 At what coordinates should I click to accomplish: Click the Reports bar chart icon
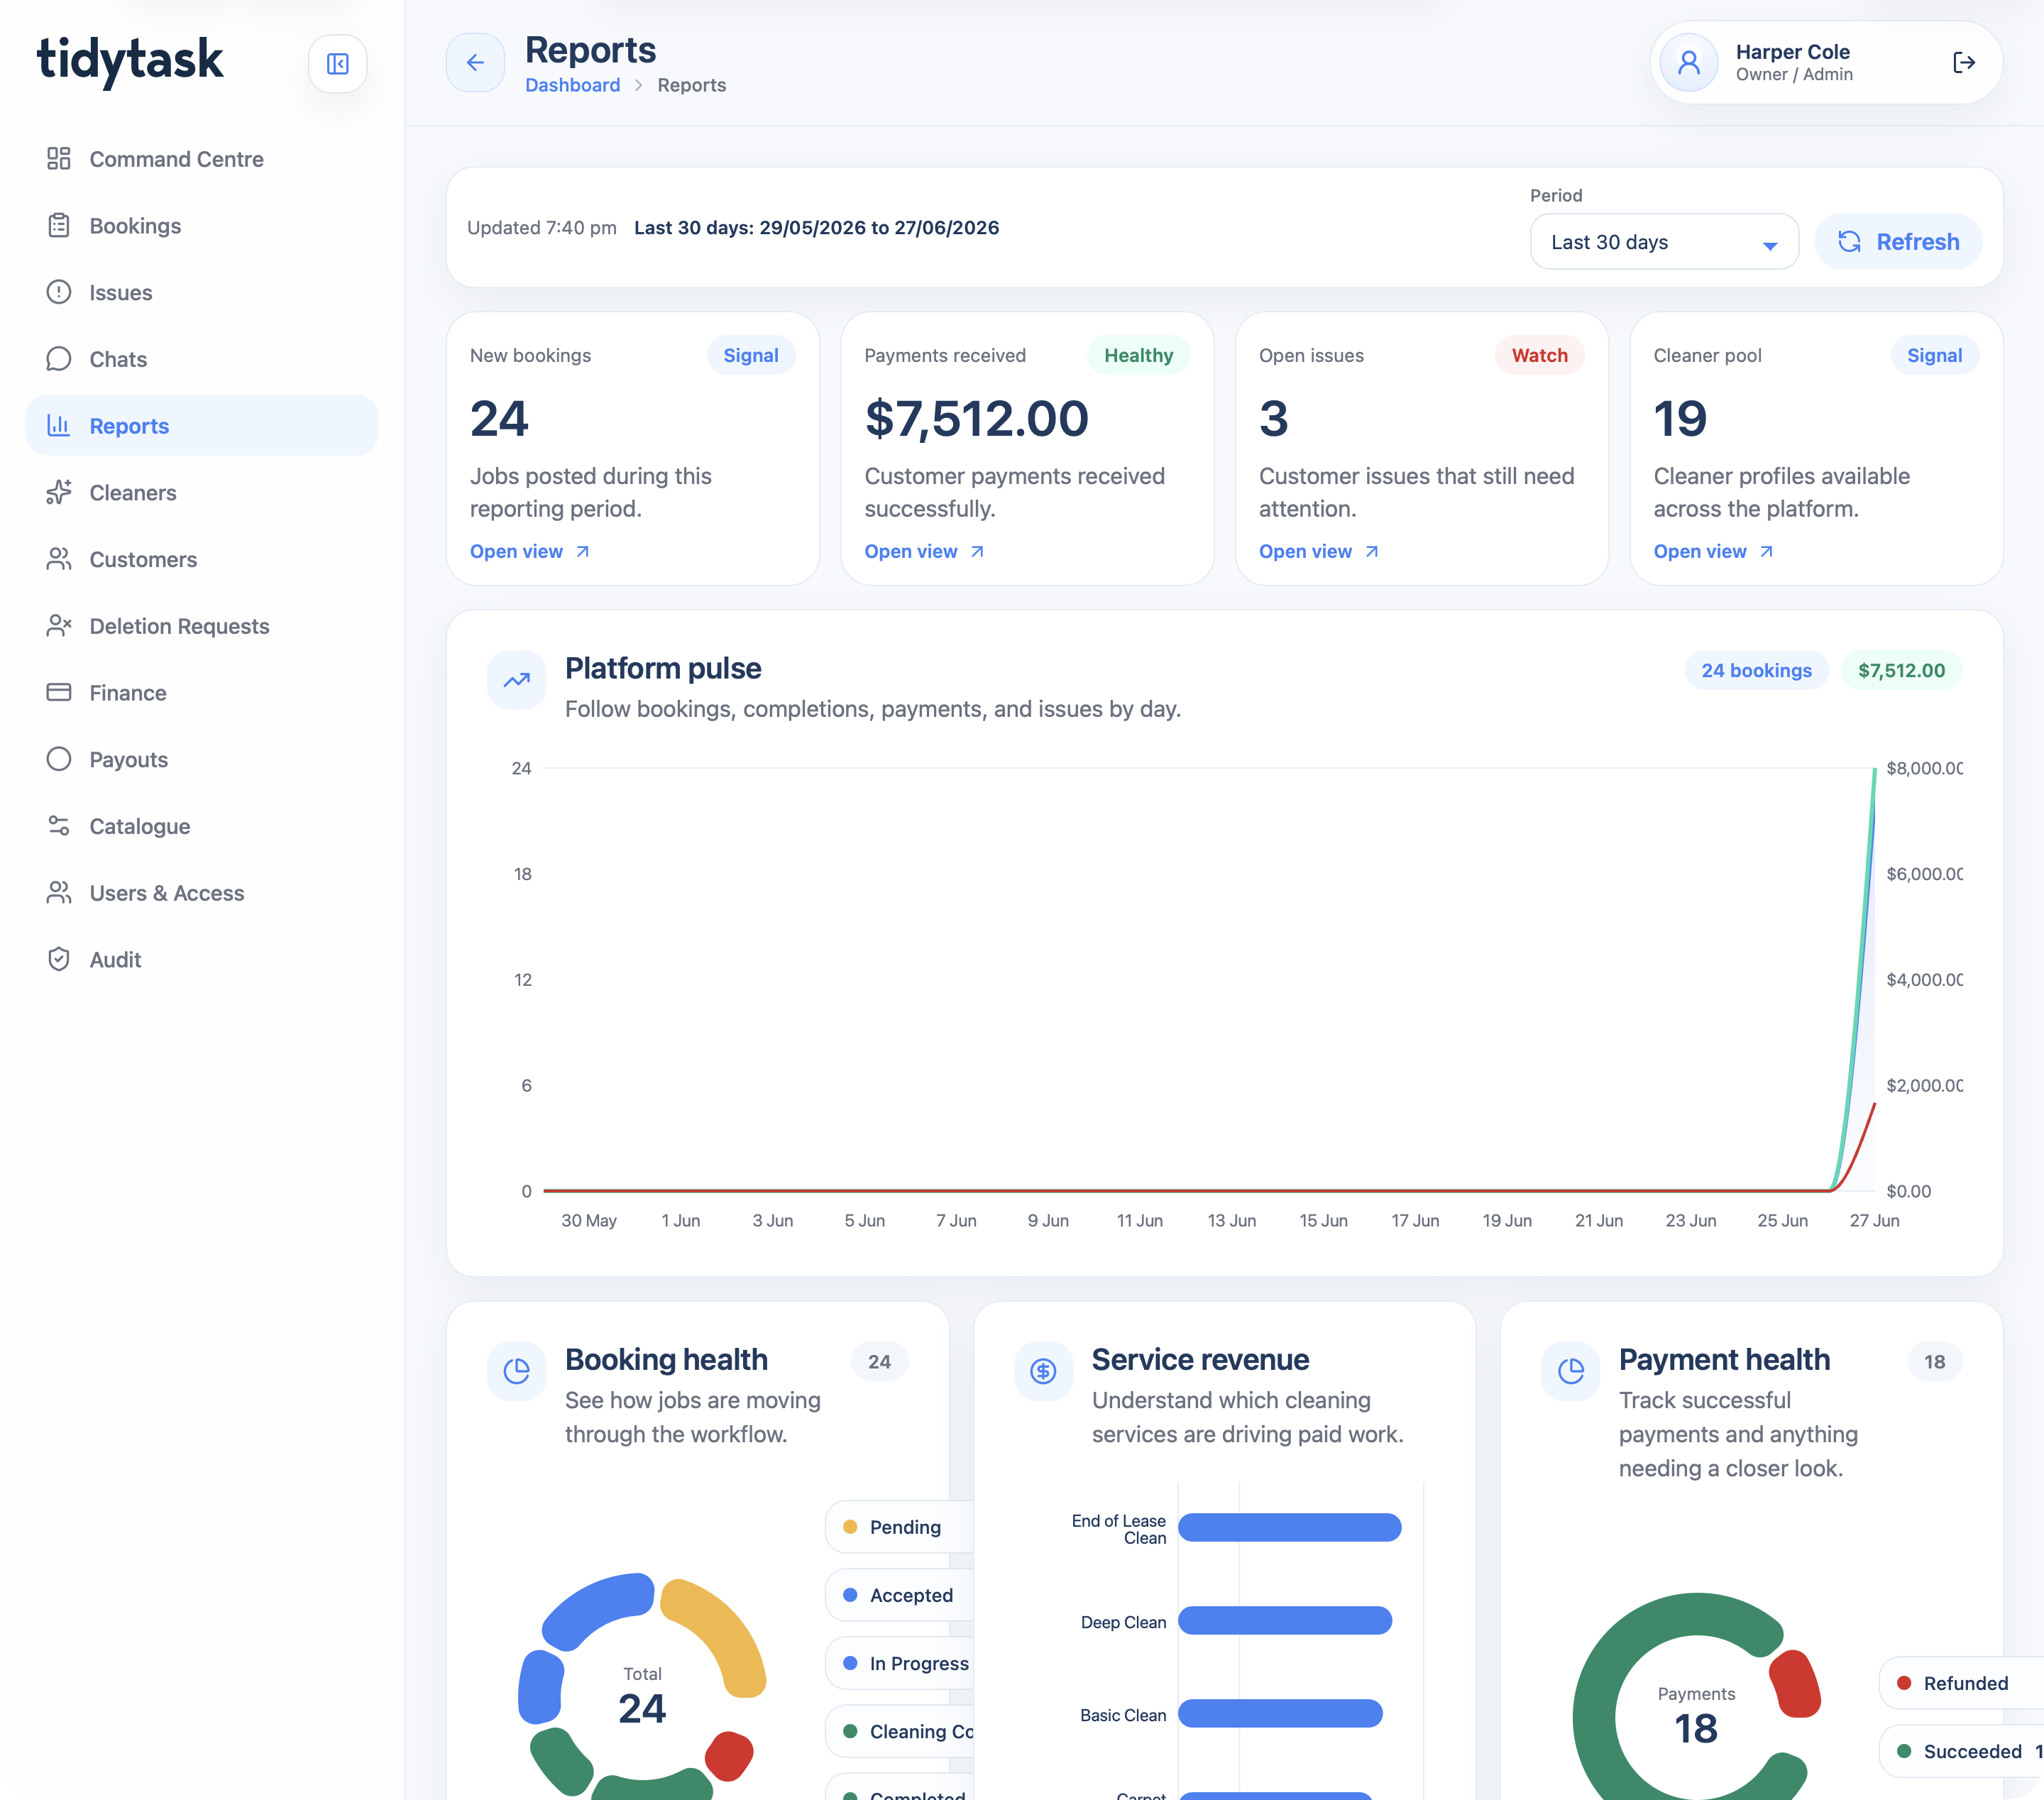pyautogui.click(x=59, y=425)
